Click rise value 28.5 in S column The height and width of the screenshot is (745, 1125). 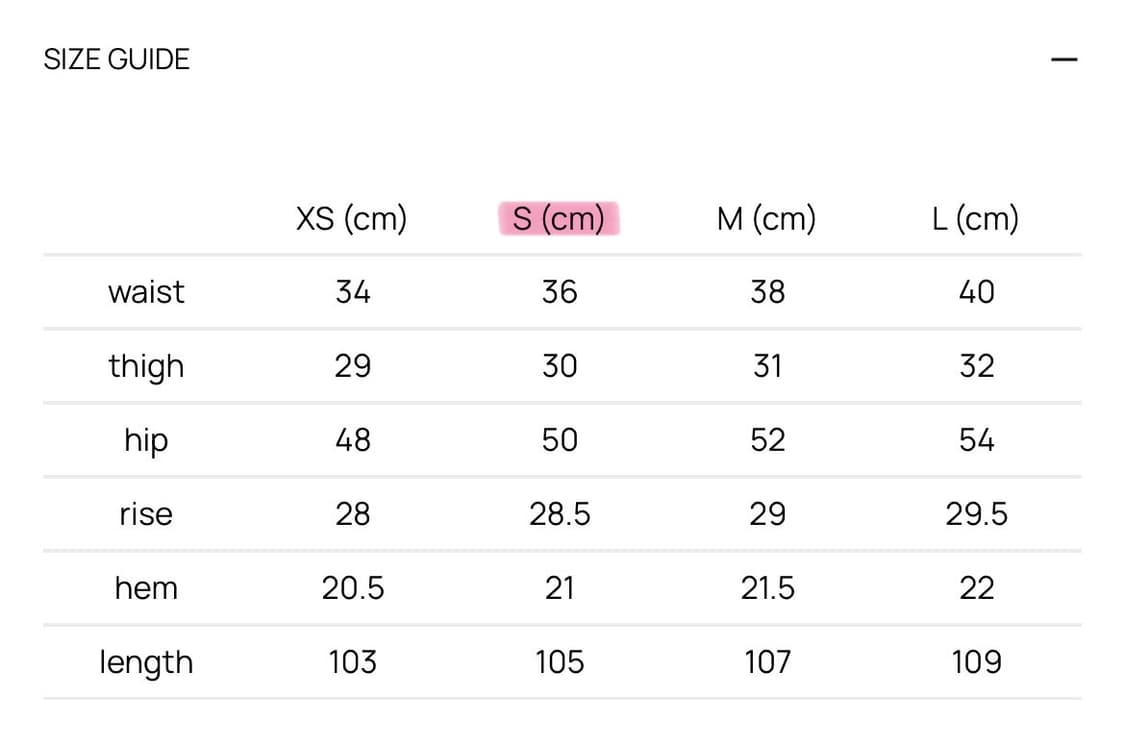point(560,515)
